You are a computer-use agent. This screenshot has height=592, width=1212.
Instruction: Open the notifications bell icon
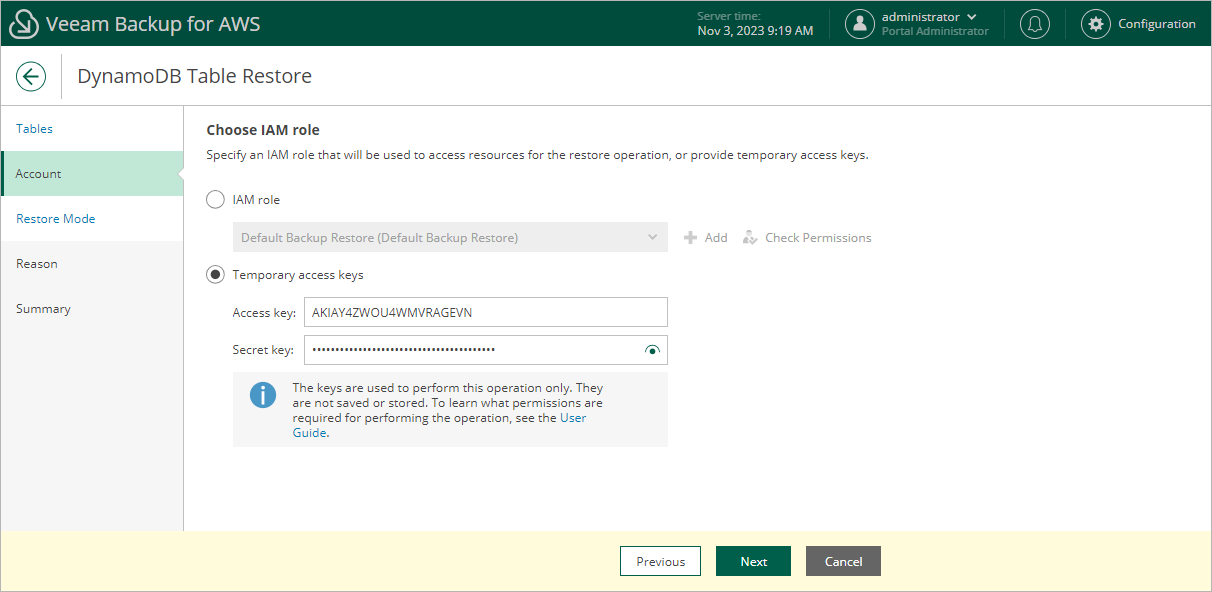click(x=1035, y=24)
